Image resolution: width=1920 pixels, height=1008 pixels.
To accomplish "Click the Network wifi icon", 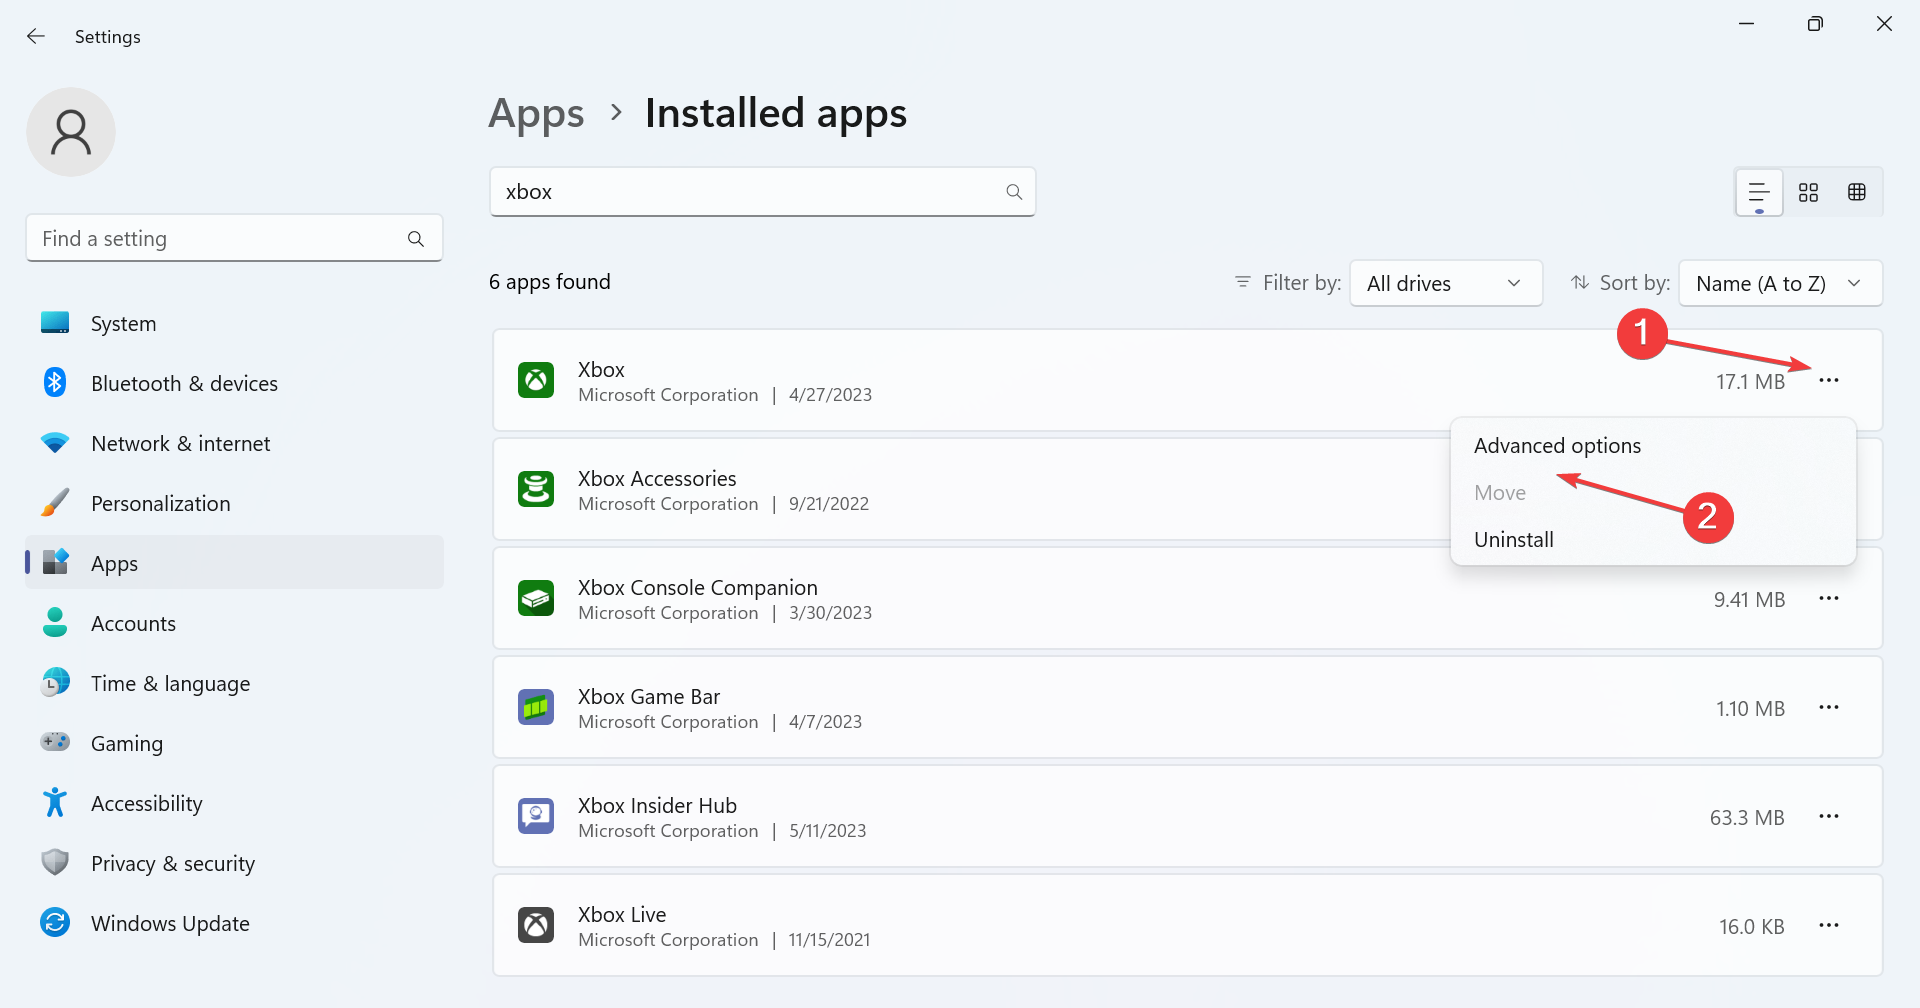I will click(55, 443).
